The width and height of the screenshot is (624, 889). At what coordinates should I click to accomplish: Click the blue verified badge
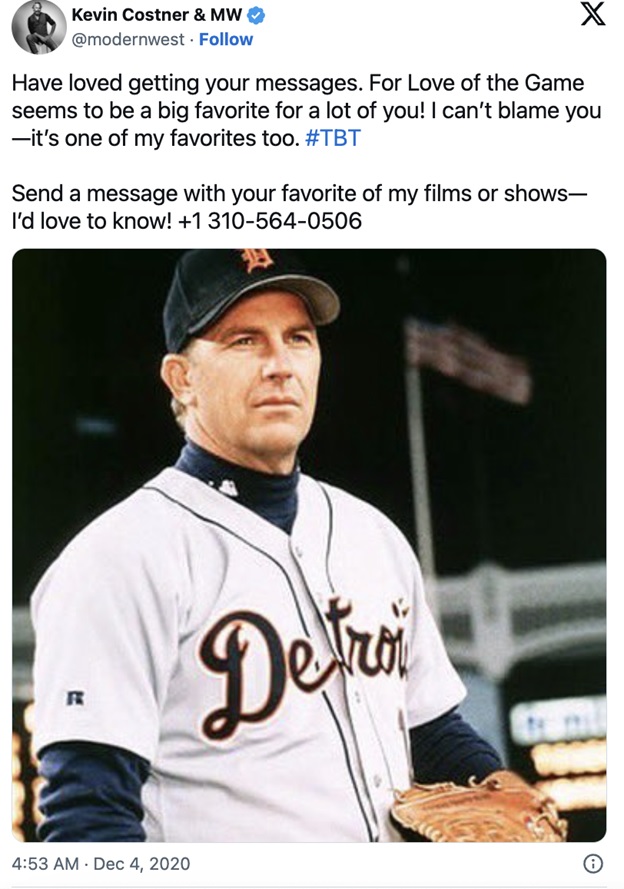pos(256,15)
